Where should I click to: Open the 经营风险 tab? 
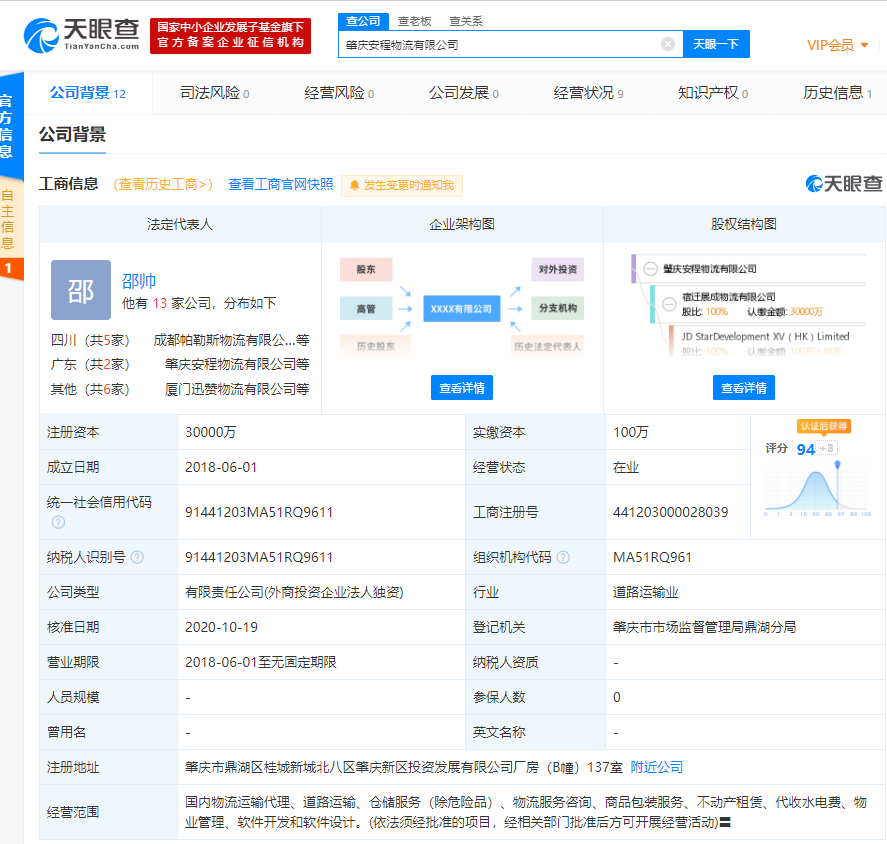click(339, 93)
